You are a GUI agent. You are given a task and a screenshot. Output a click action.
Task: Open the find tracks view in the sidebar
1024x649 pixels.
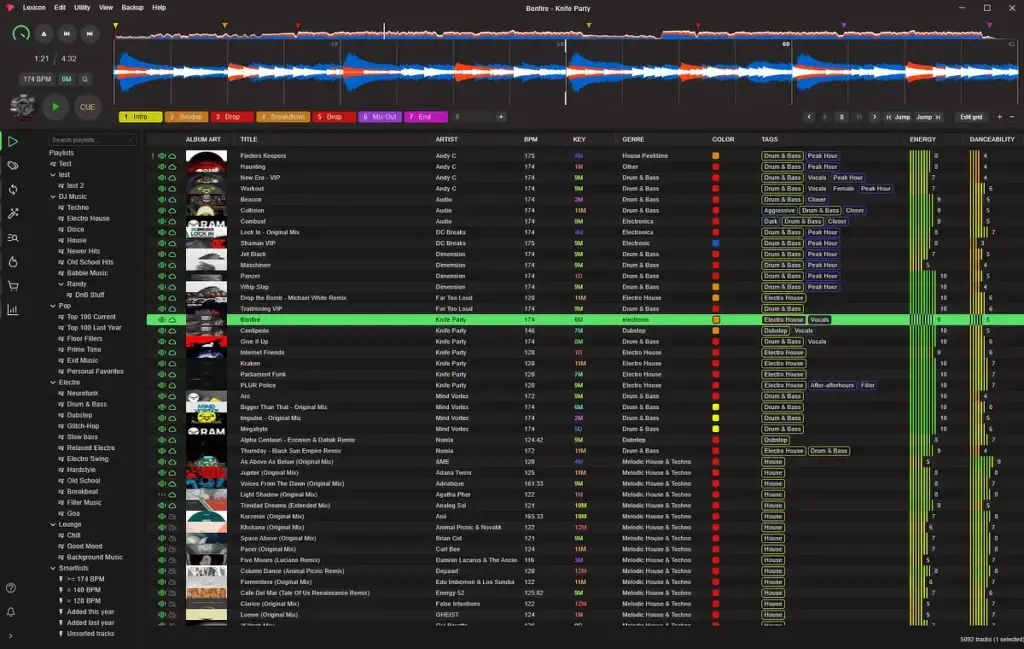pos(12,238)
